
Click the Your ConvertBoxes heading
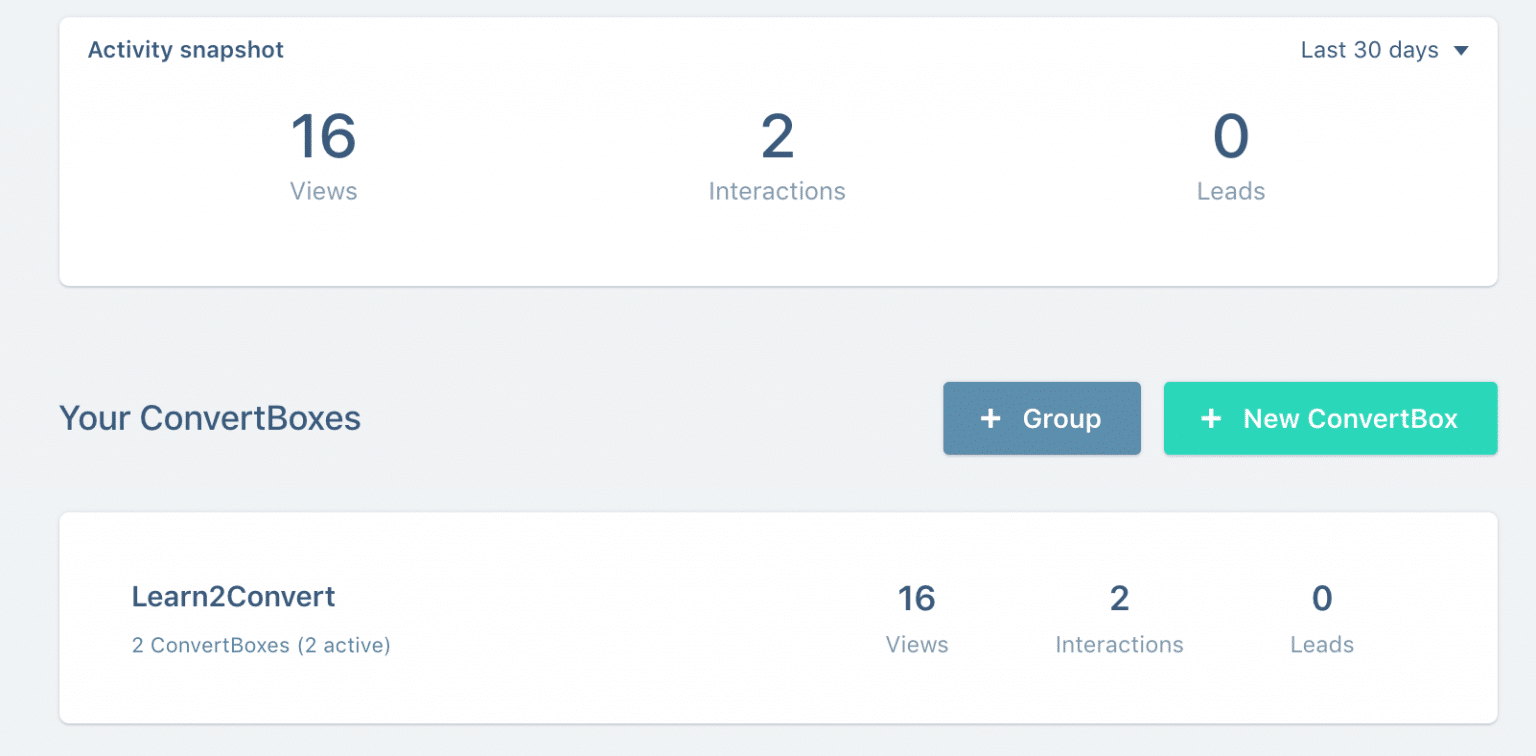point(210,418)
